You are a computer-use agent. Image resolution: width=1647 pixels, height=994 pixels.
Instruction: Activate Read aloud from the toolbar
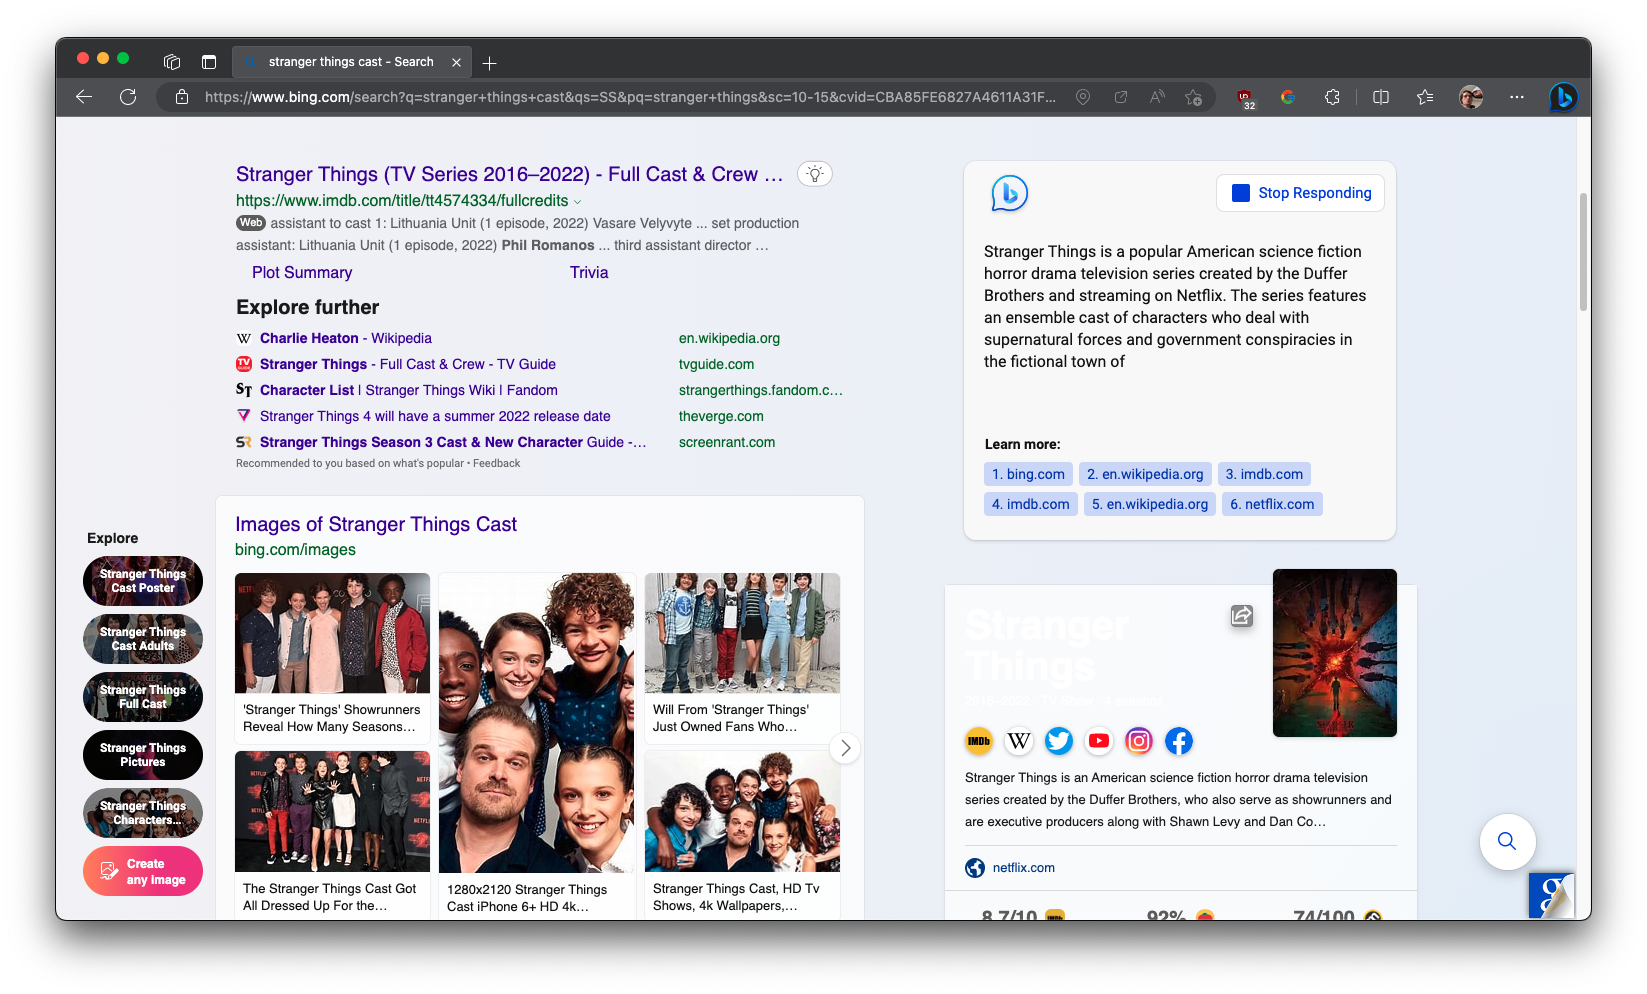(1156, 97)
